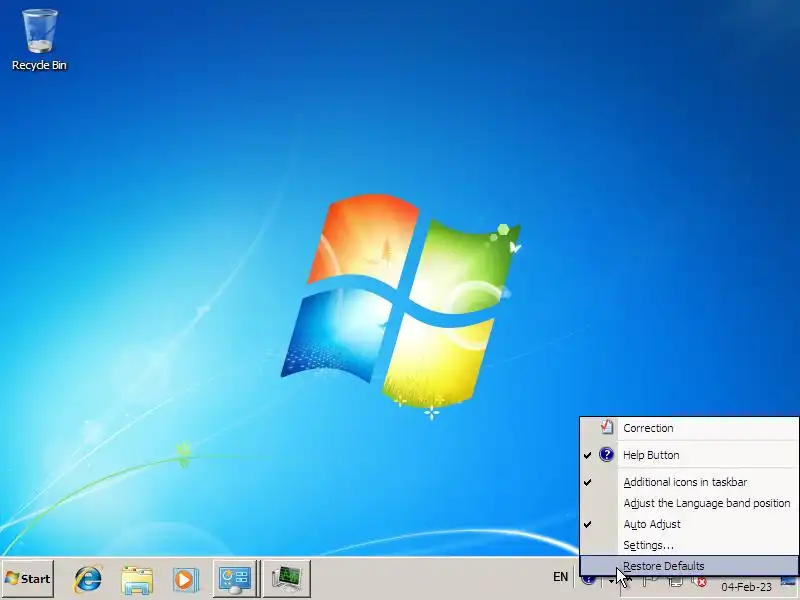Click the Action Center flag tray icon

(650, 582)
